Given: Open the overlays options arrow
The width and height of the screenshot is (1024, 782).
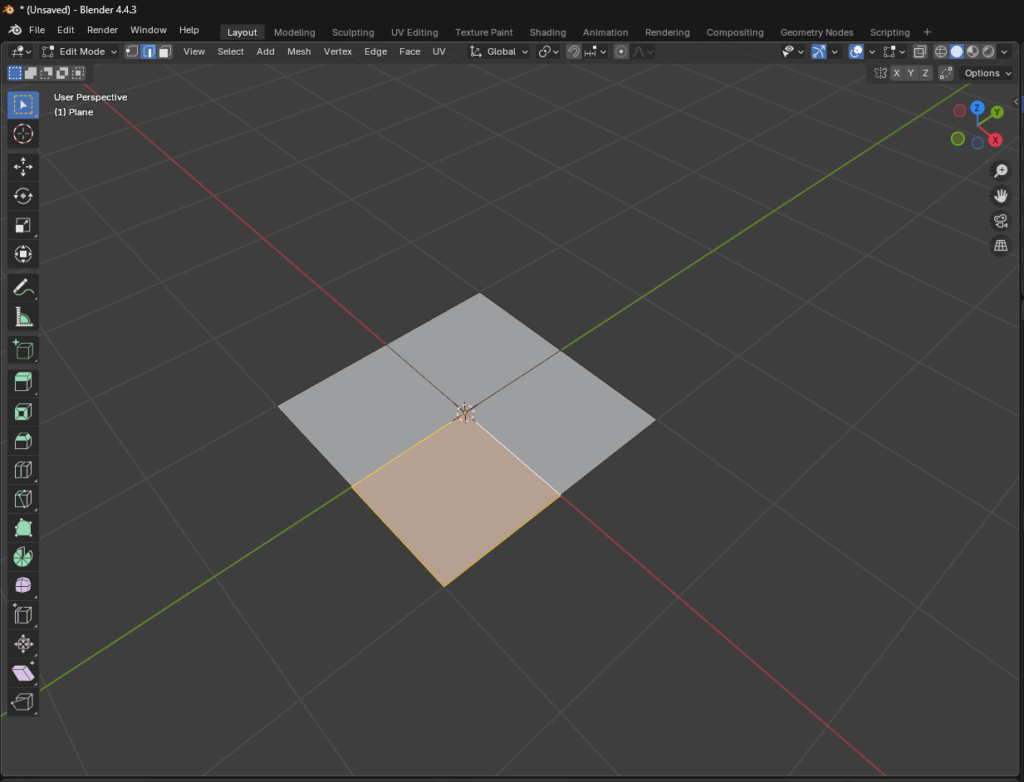Looking at the screenshot, I should [x=872, y=52].
